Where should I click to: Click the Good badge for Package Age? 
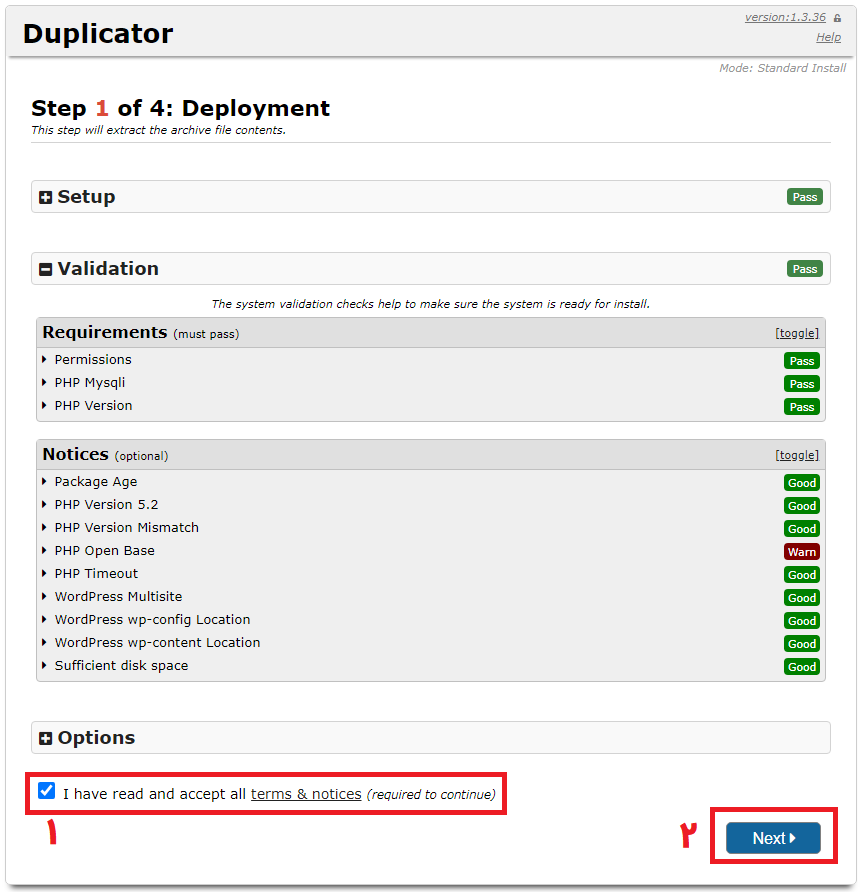coord(801,483)
